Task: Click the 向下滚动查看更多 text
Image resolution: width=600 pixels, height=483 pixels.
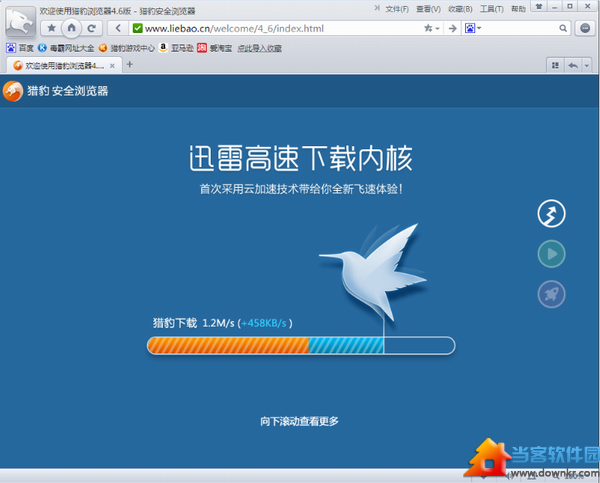Action: (299, 421)
